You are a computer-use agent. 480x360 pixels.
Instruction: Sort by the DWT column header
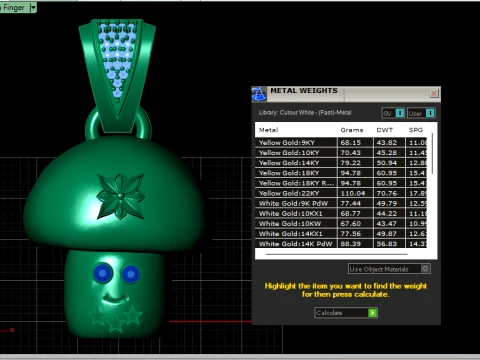pyautogui.click(x=384, y=130)
